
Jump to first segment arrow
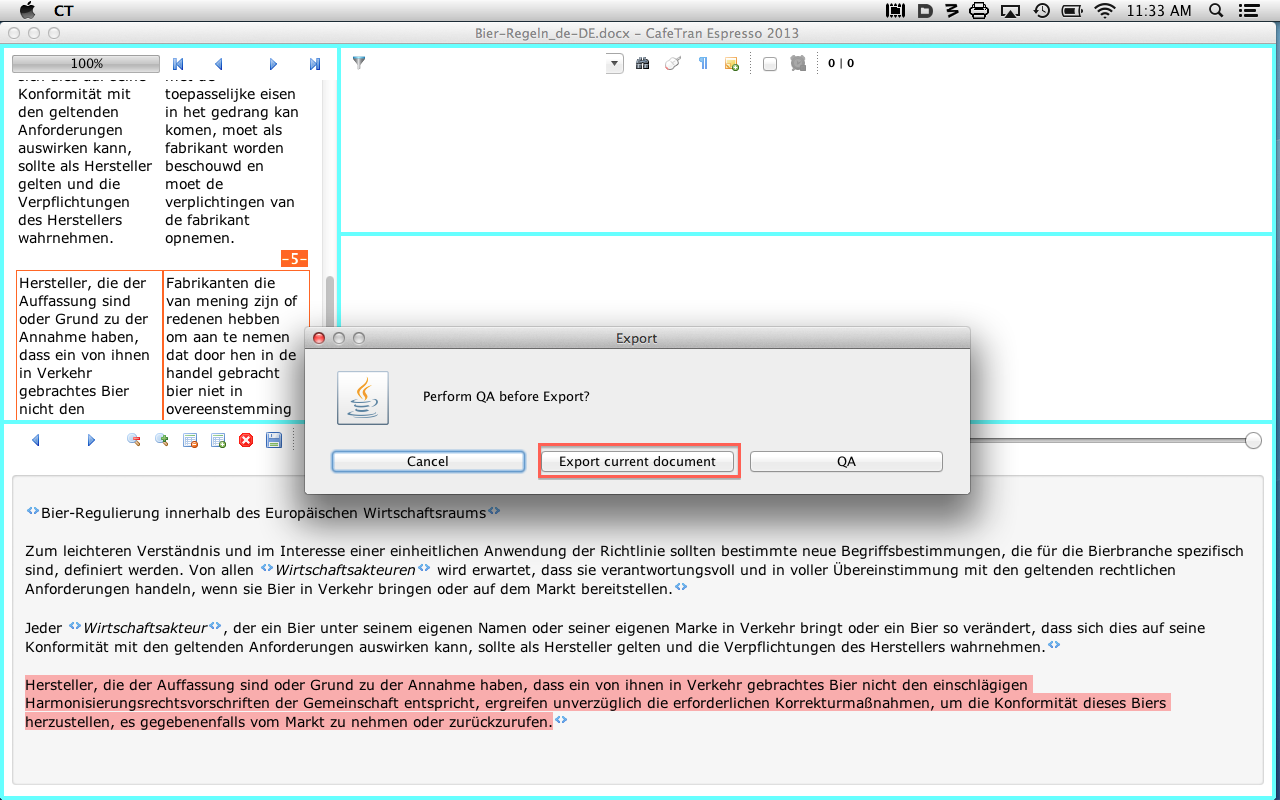[x=178, y=64]
